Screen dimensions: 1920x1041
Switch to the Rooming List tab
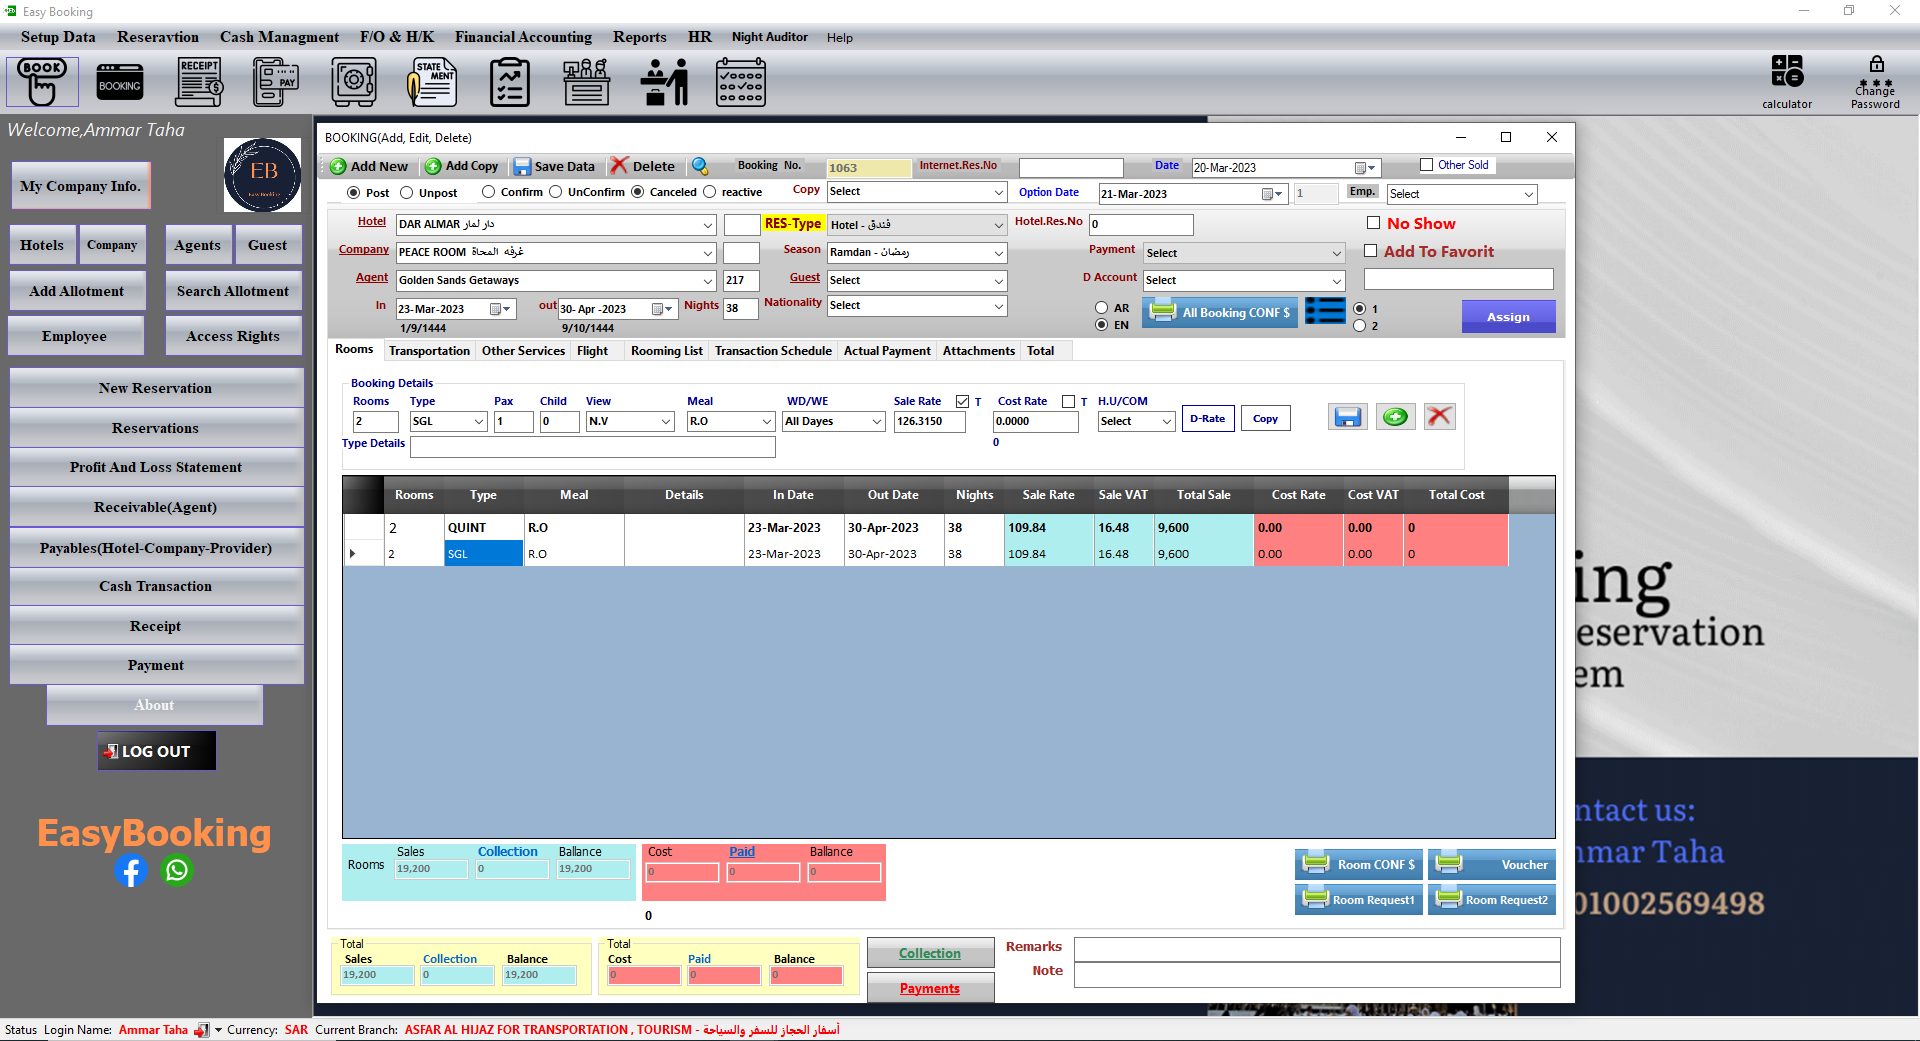pos(666,351)
